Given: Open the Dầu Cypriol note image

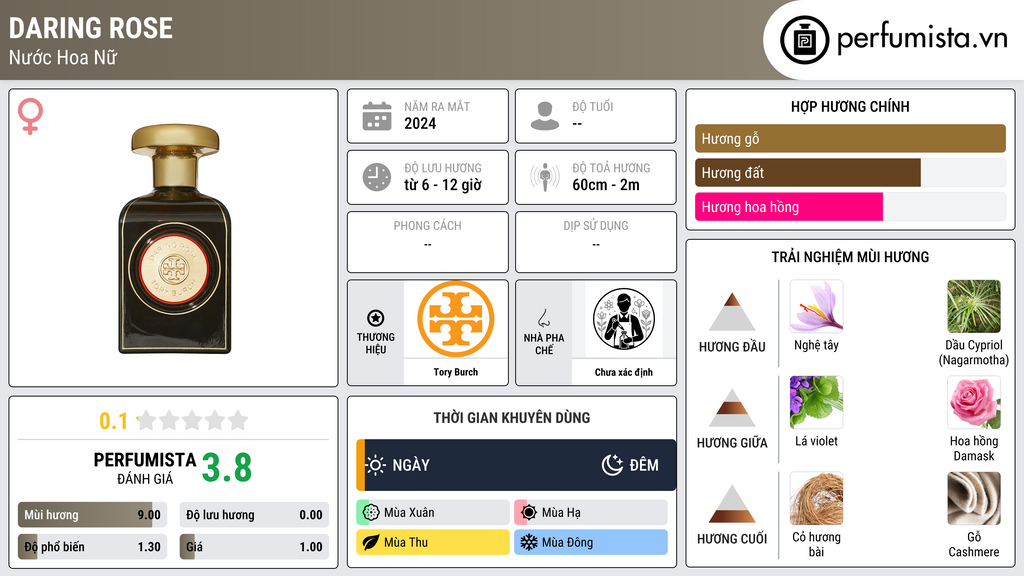Looking at the screenshot, I should 974,306.
